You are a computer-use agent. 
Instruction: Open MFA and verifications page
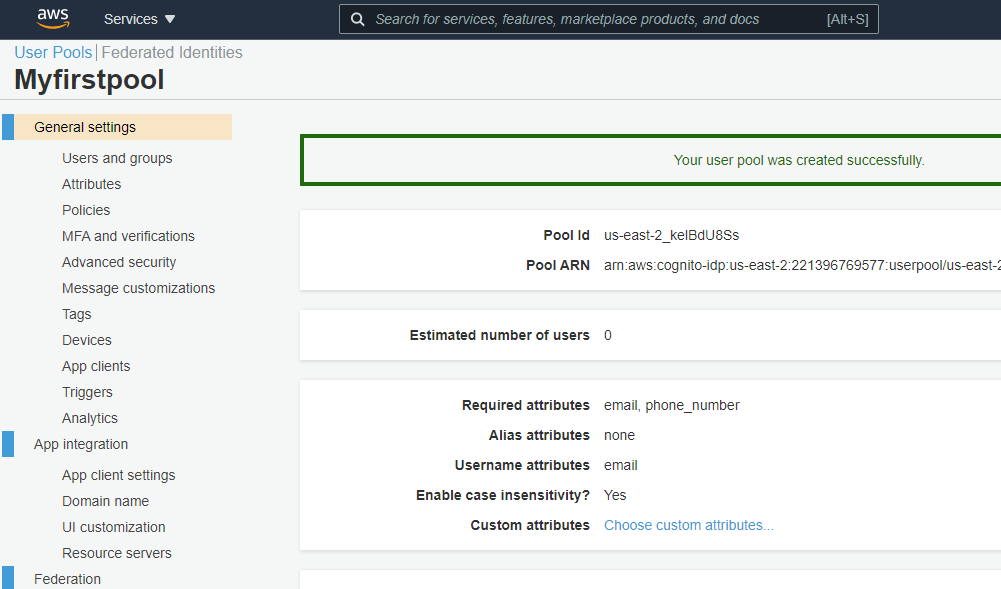(128, 236)
